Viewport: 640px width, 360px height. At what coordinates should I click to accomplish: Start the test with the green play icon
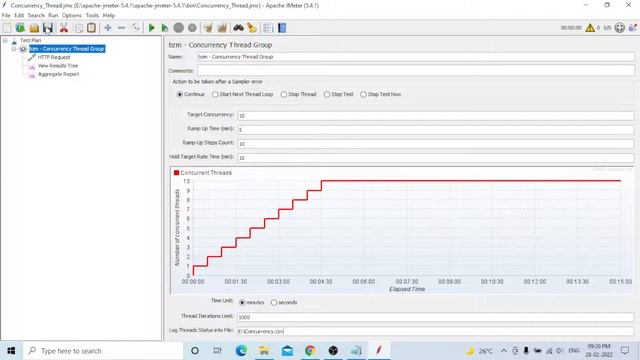pyautogui.click(x=151, y=28)
